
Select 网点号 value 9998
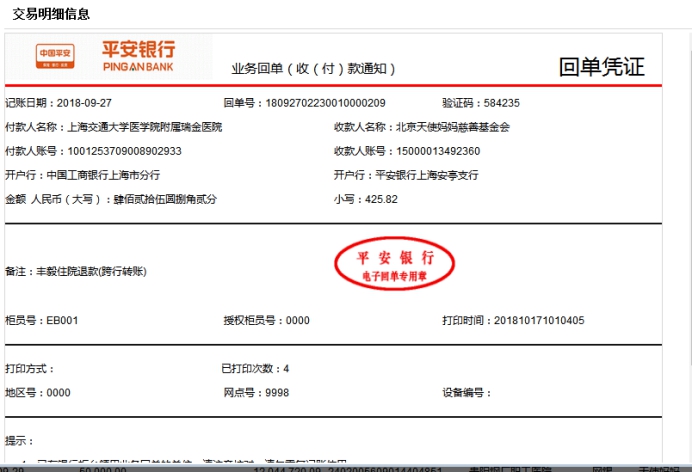pos(277,393)
